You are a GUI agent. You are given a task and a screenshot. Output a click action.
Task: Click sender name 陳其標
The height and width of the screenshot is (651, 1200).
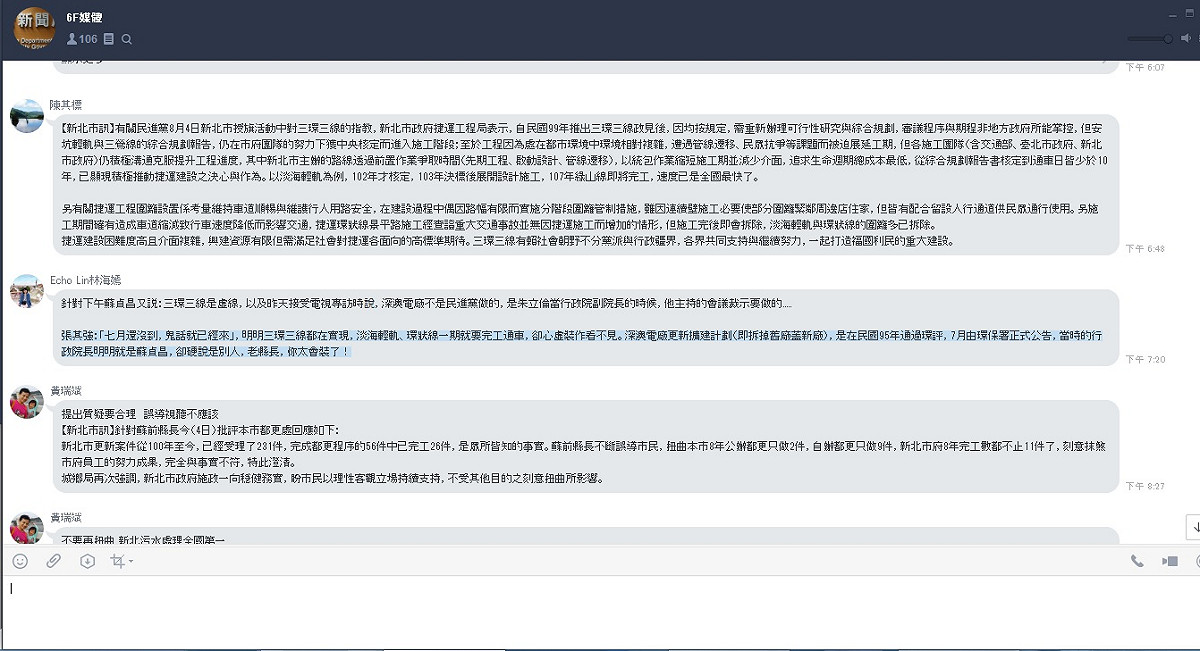click(x=66, y=104)
